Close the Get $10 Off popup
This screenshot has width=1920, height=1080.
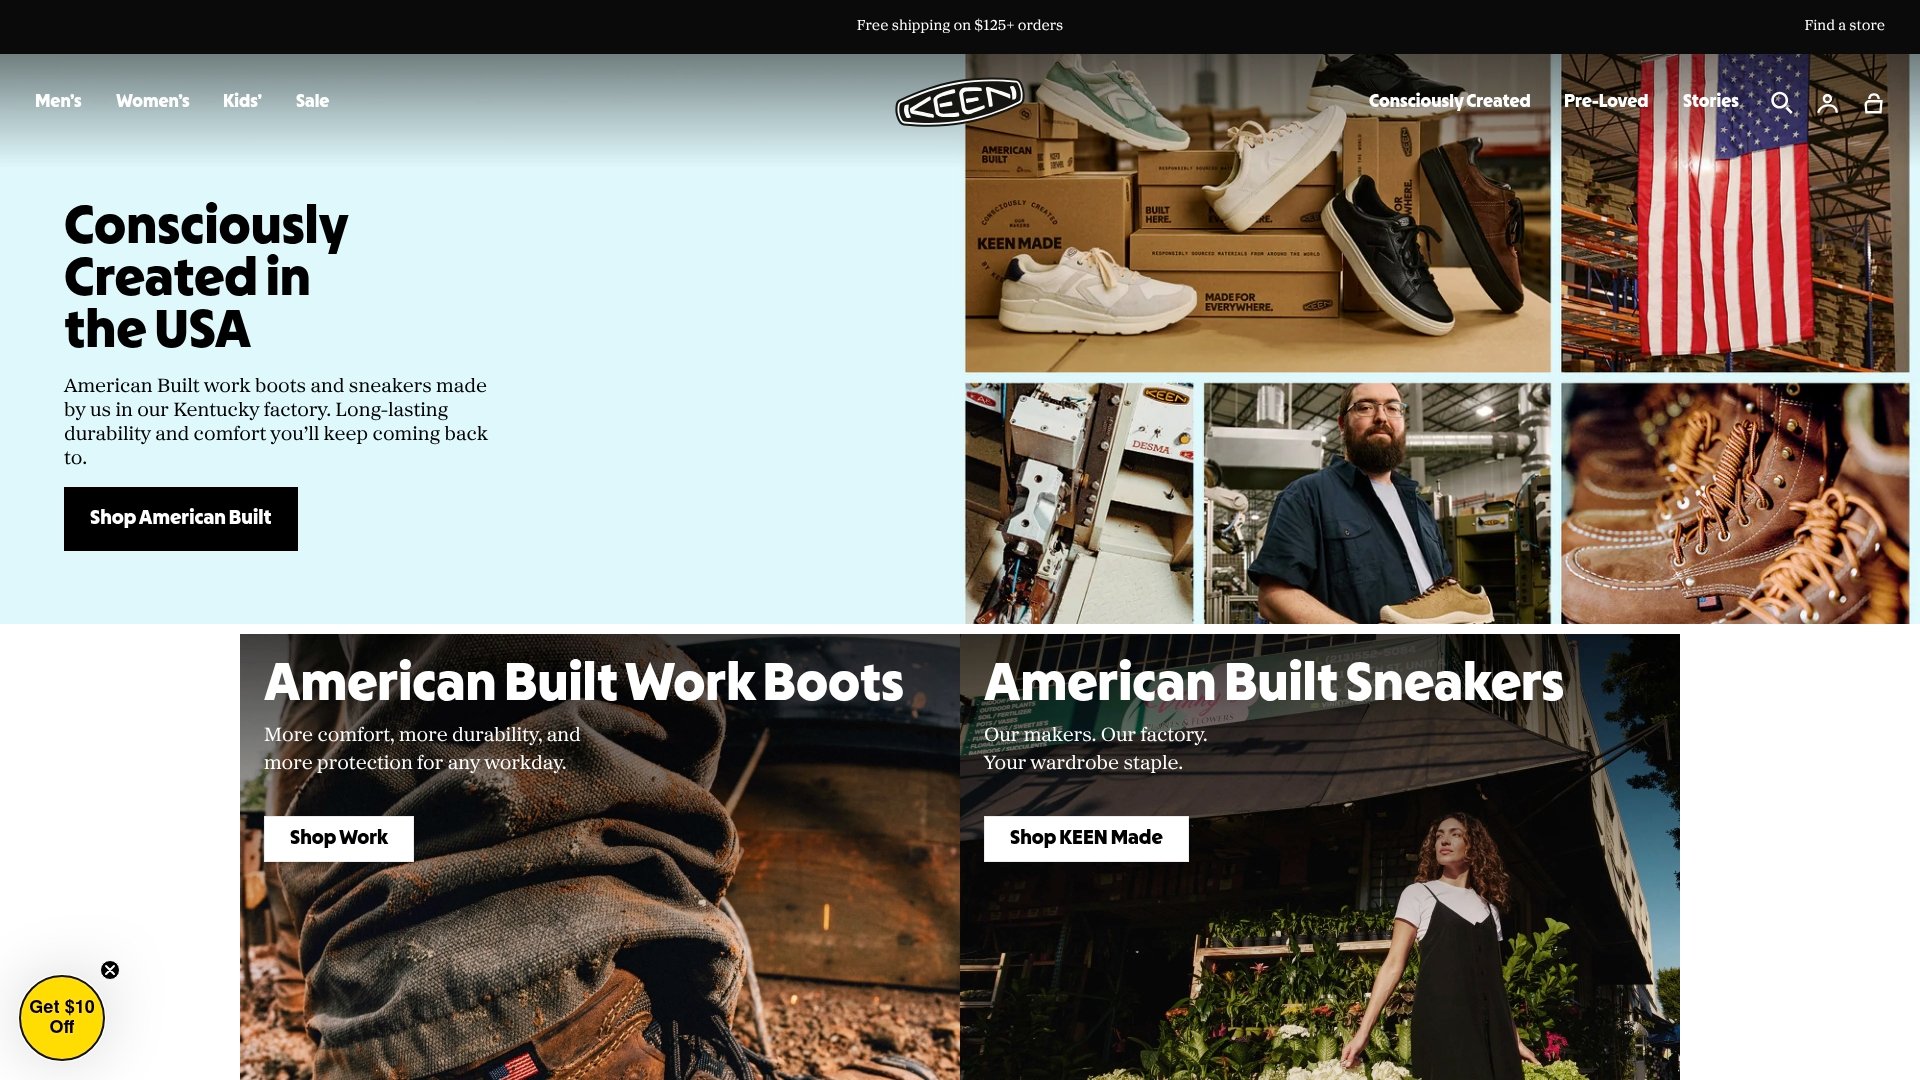coord(110,970)
